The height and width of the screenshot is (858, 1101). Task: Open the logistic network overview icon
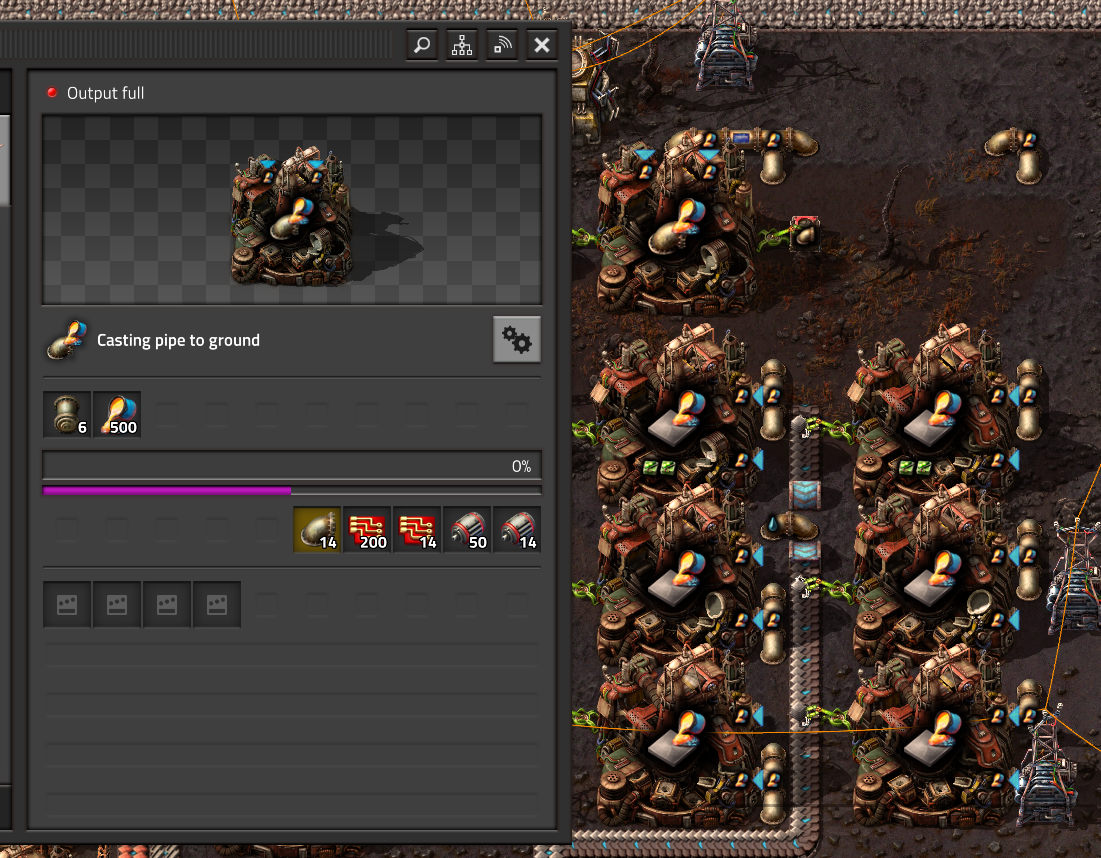point(461,45)
